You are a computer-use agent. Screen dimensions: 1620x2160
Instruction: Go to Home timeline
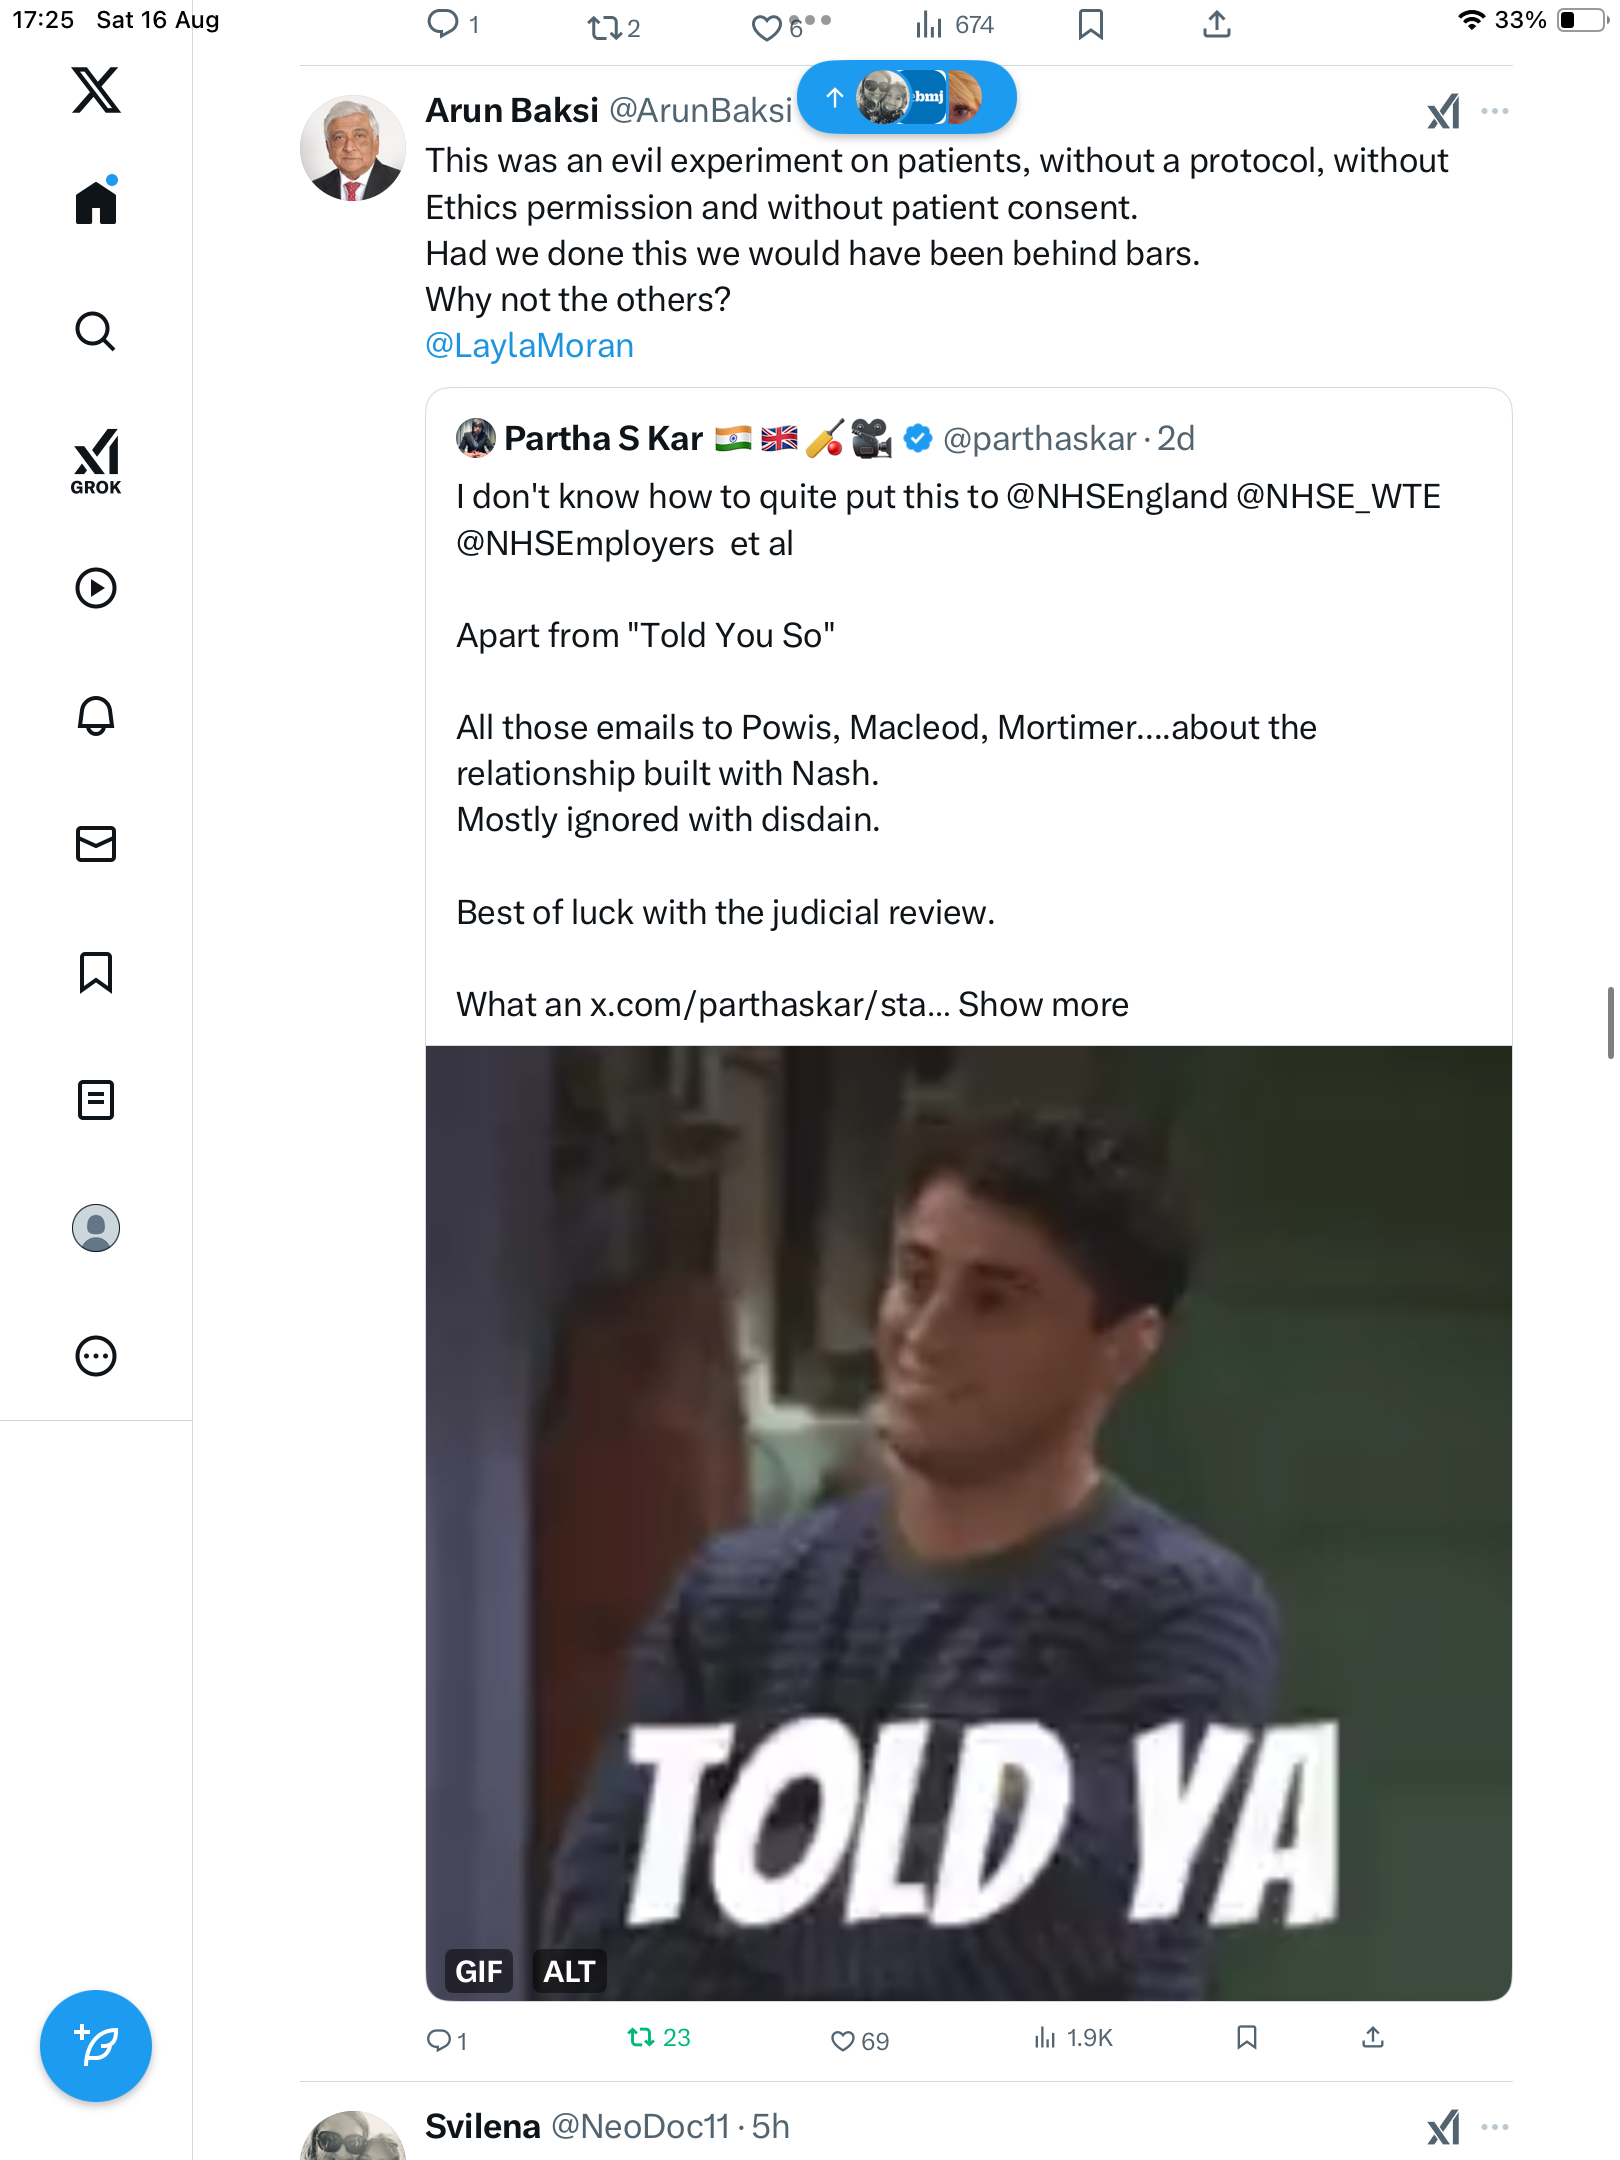pos(96,202)
